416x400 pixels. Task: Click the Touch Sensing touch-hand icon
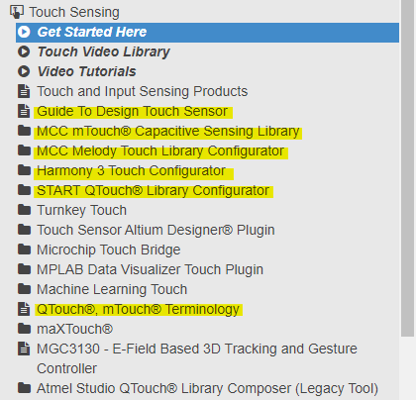tap(17, 12)
